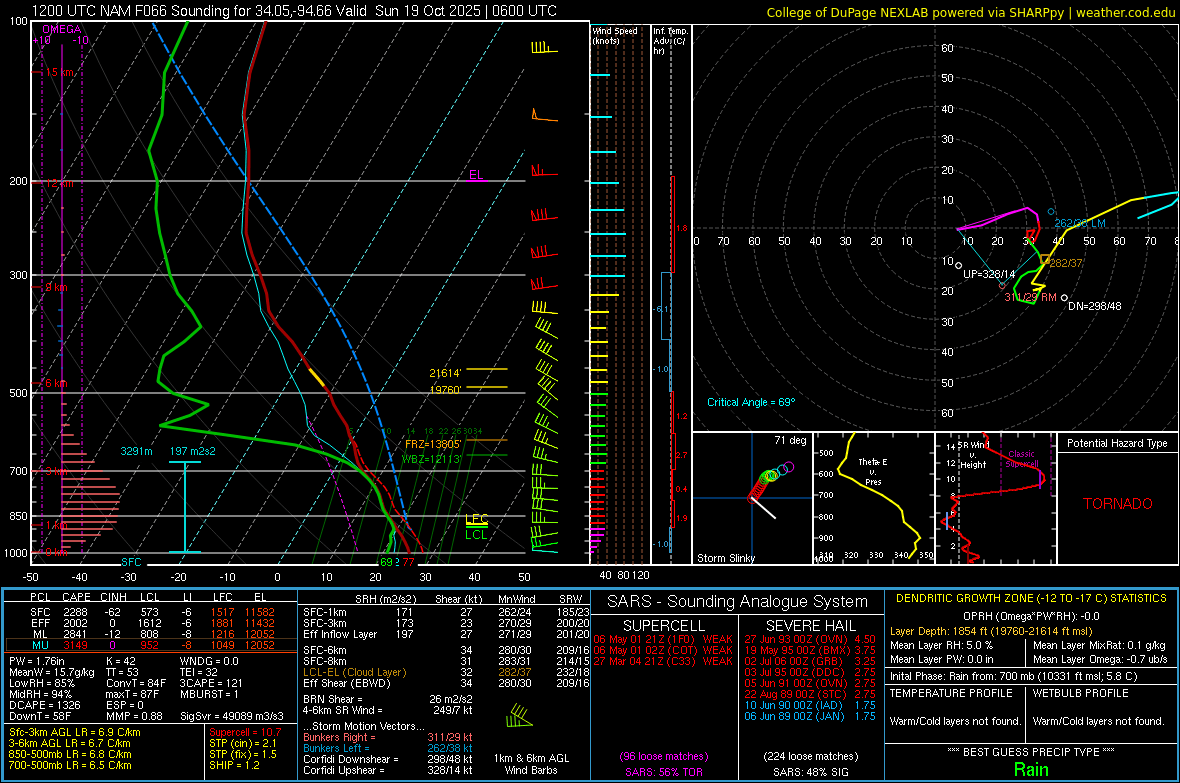This screenshot has width=1180, height=783.
Task: Click the 311/29 RM marker on hodograph
Action: point(1030,298)
